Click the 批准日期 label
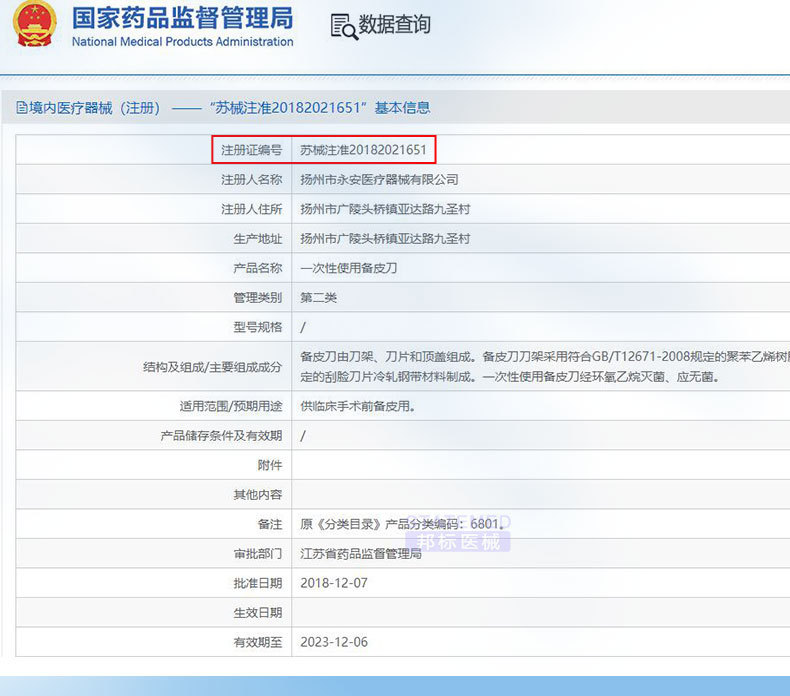The height and width of the screenshot is (696, 790). pyautogui.click(x=257, y=584)
